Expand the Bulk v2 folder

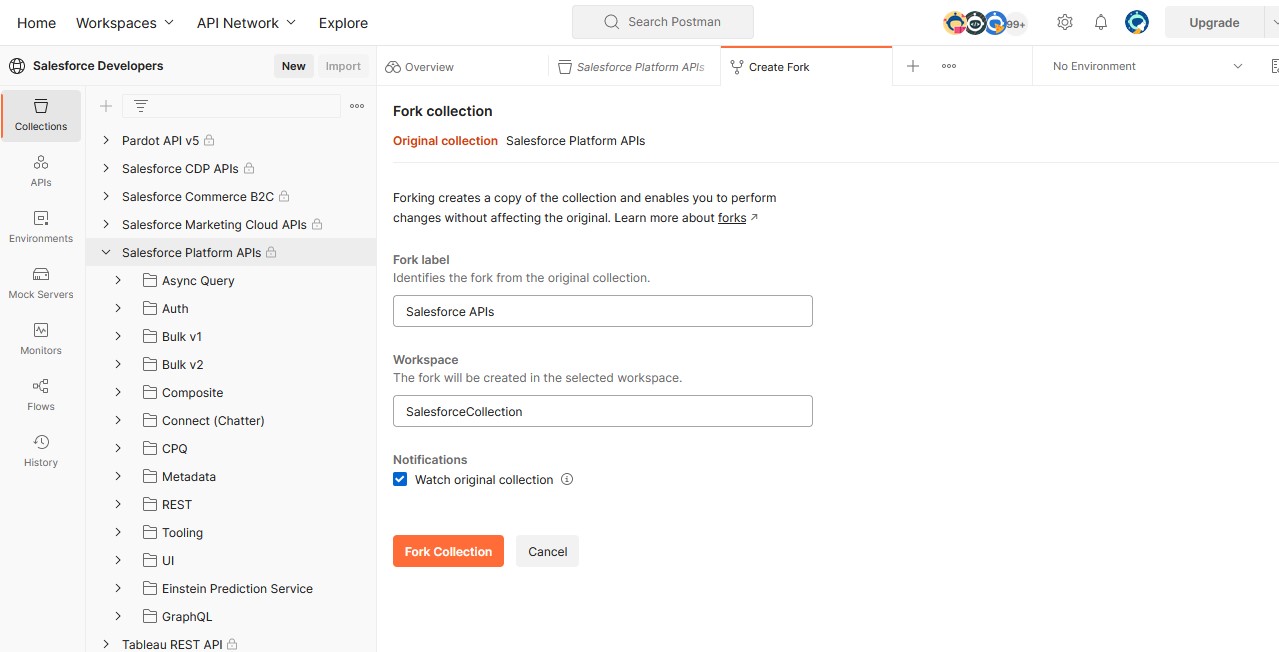(x=118, y=364)
